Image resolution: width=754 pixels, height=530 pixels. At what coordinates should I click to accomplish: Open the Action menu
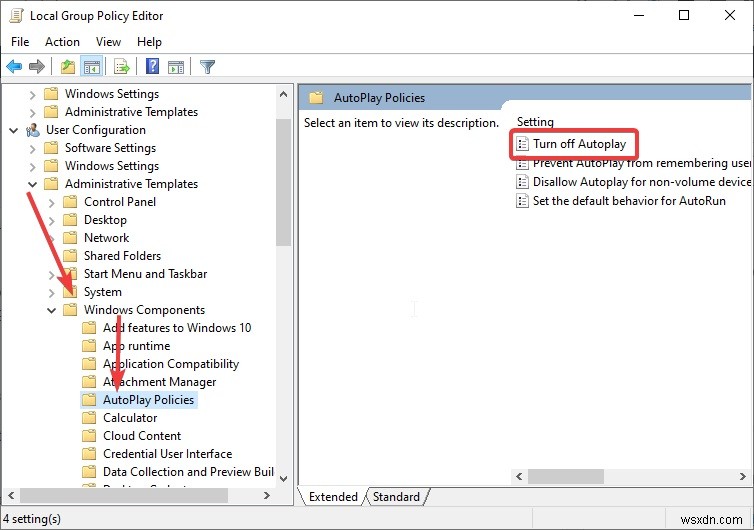coord(63,42)
